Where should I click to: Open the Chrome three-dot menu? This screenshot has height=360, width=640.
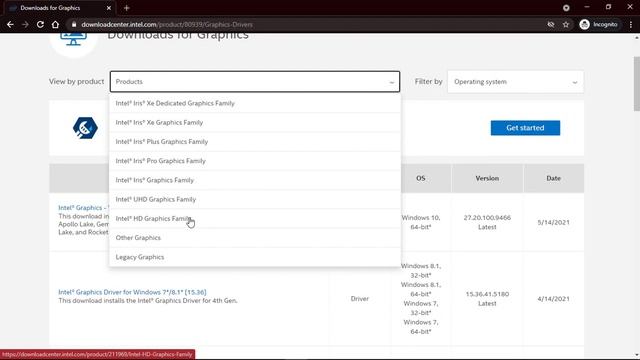pyautogui.click(x=631, y=24)
